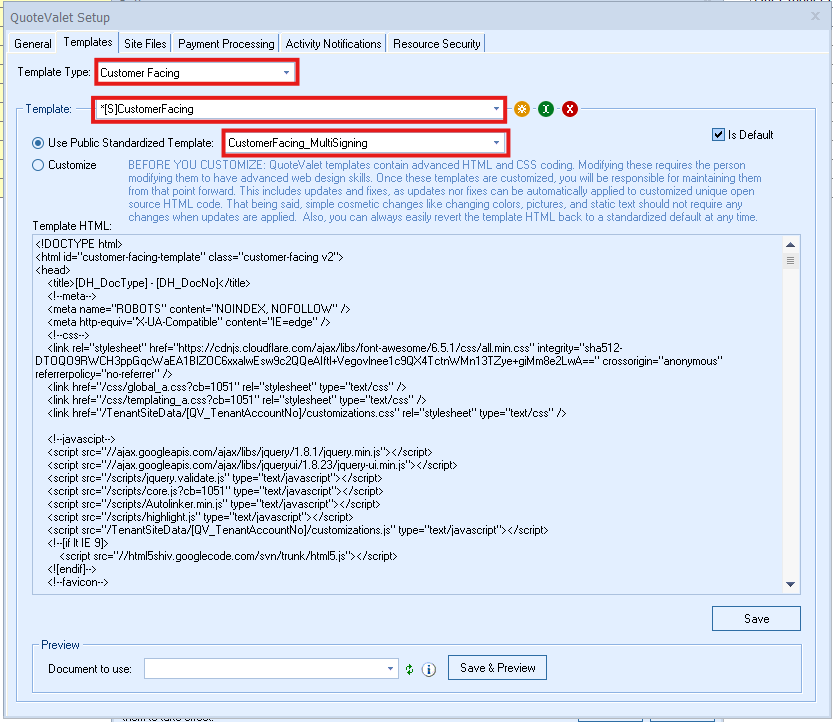The image size is (833, 722).
Task: Click the core.js script line
Action: point(215,491)
